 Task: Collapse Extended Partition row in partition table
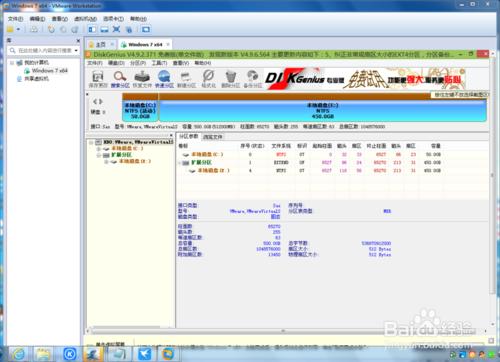179,163
